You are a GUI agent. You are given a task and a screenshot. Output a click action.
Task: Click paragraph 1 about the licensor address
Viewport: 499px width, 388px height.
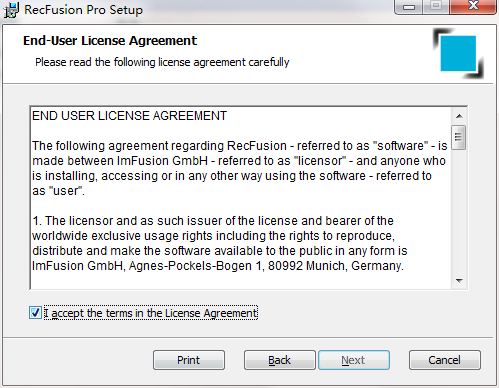[x=219, y=243]
